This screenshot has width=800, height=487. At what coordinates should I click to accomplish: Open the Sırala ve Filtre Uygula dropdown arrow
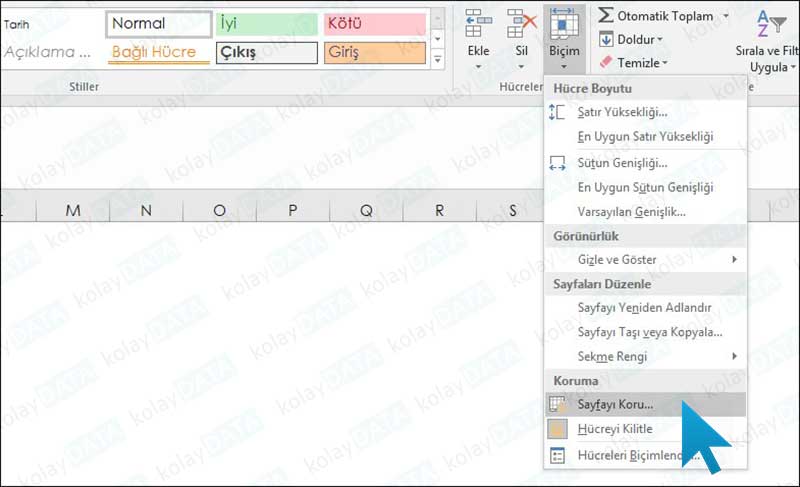(793, 67)
